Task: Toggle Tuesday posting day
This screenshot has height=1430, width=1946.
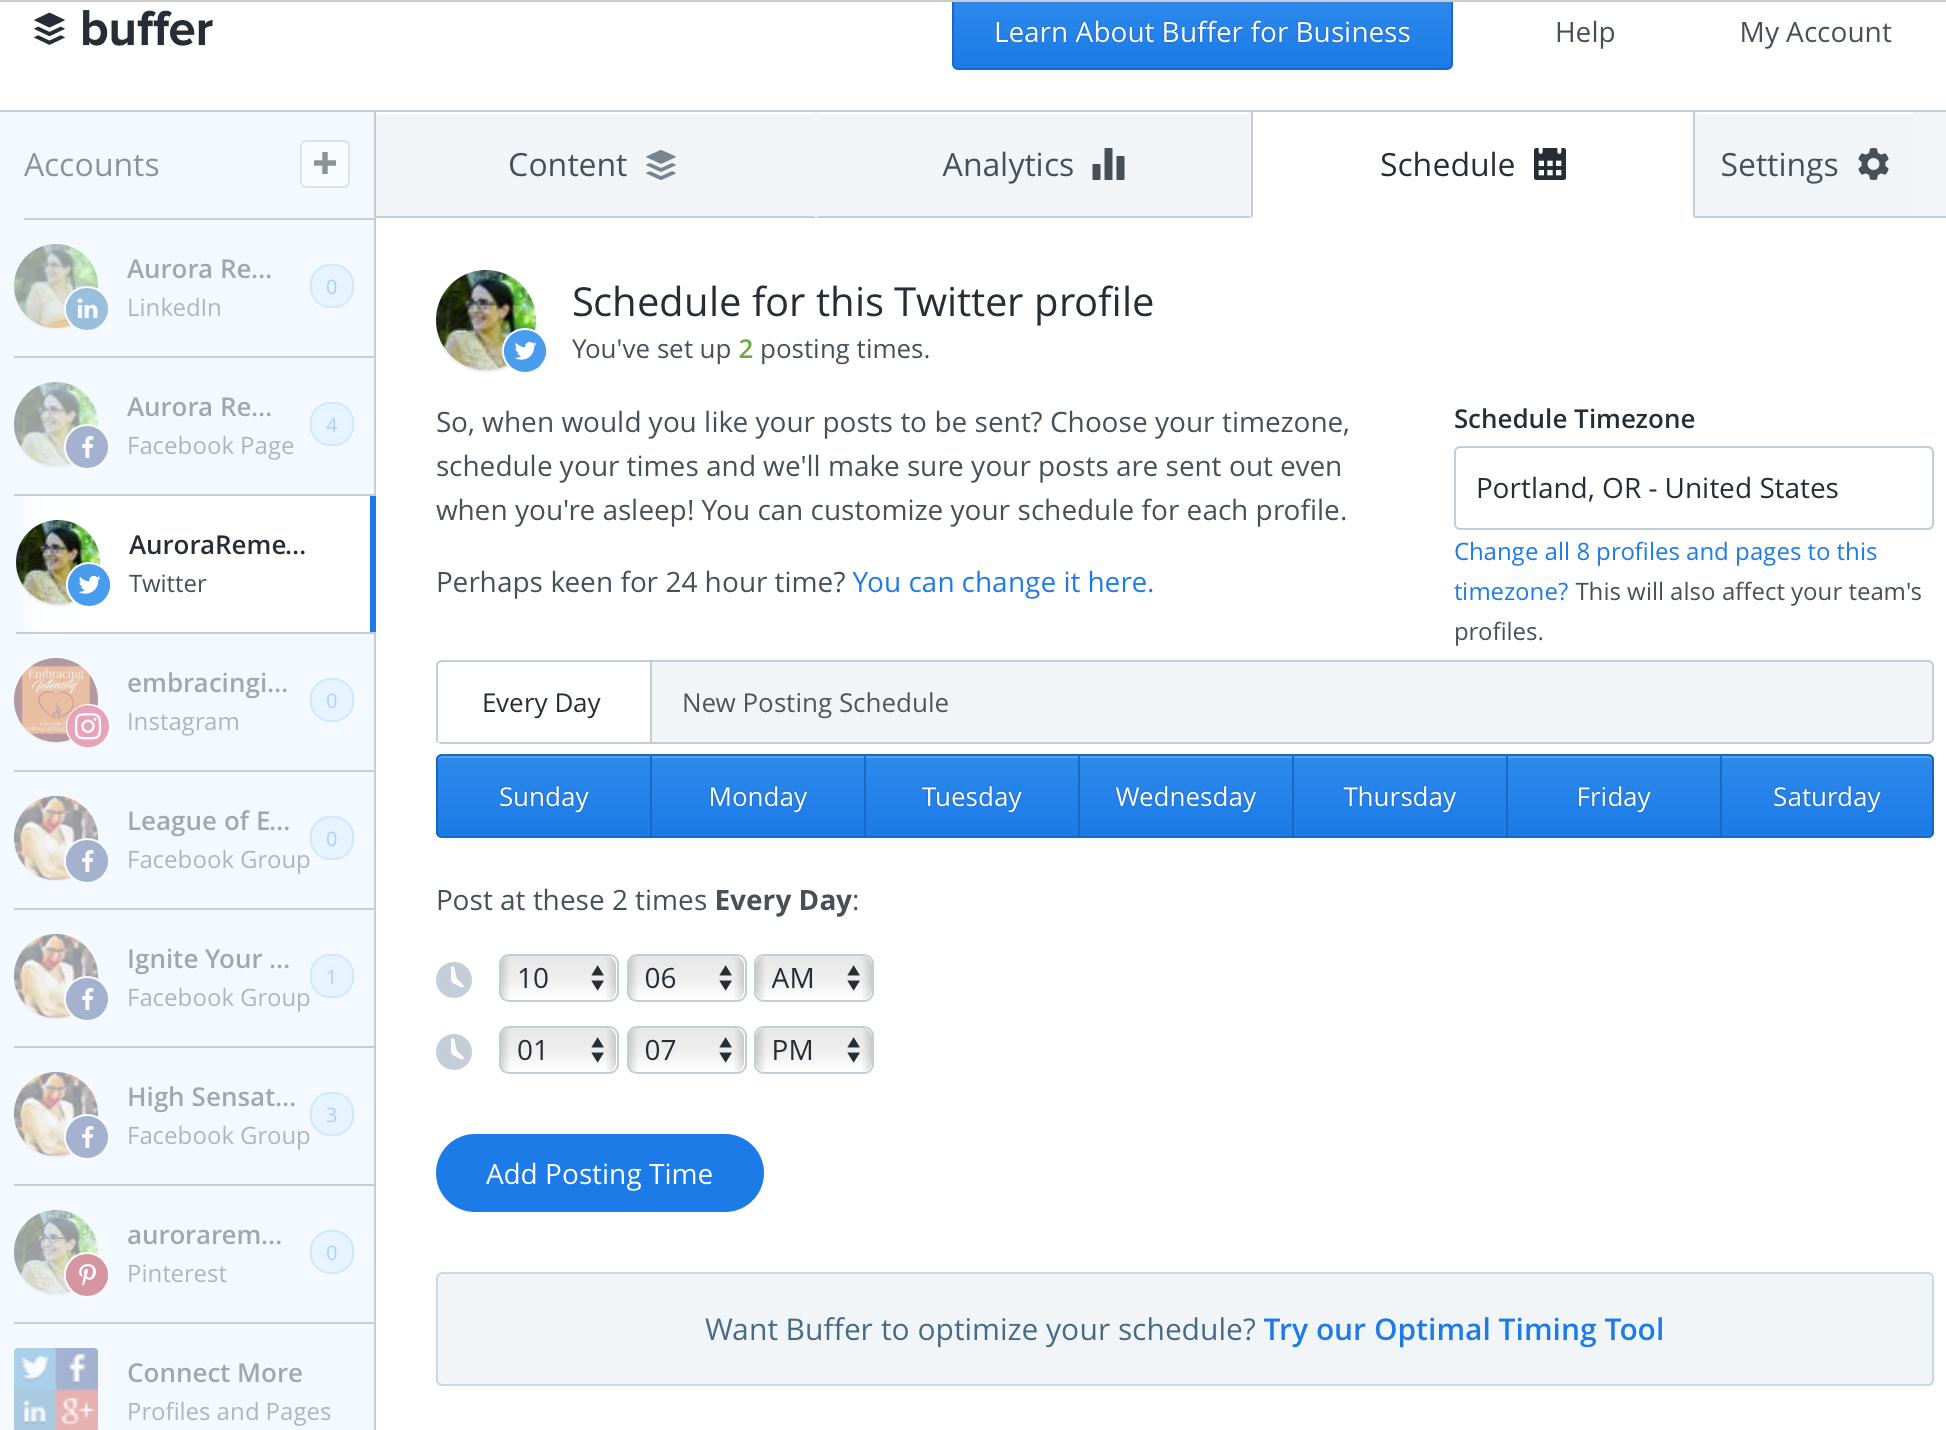Action: 972,797
